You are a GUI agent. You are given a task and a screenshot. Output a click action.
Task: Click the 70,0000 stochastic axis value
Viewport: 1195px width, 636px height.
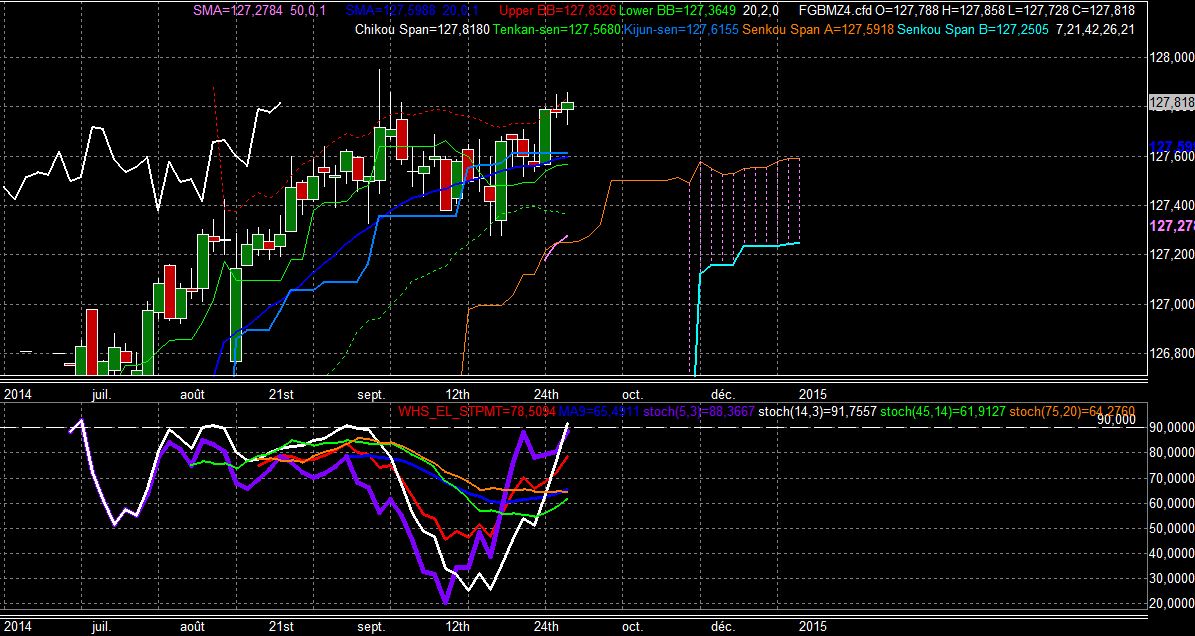[x=1171, y=478]
